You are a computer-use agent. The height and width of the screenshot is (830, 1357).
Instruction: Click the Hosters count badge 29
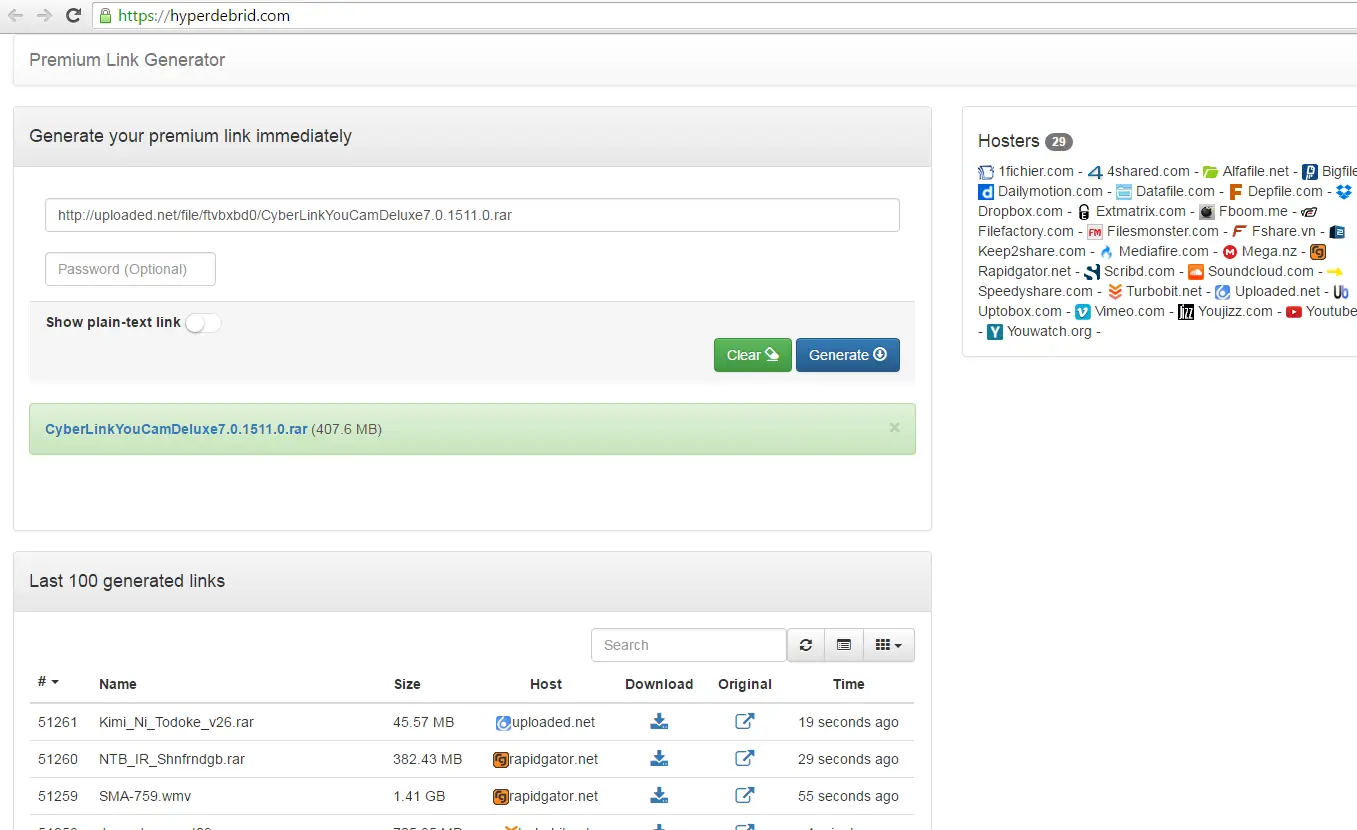(1059, 142)
